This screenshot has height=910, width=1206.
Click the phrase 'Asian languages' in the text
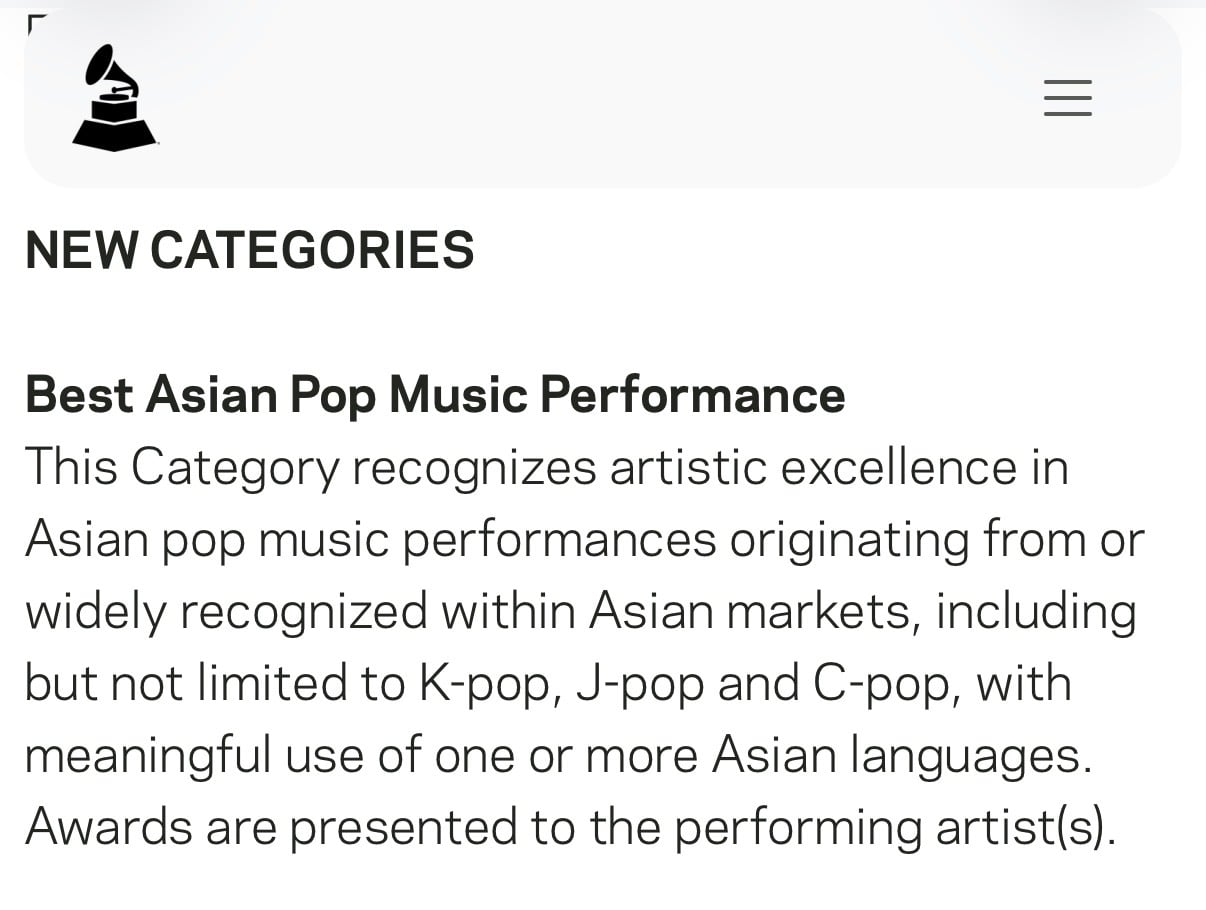(x=902, y=756)
